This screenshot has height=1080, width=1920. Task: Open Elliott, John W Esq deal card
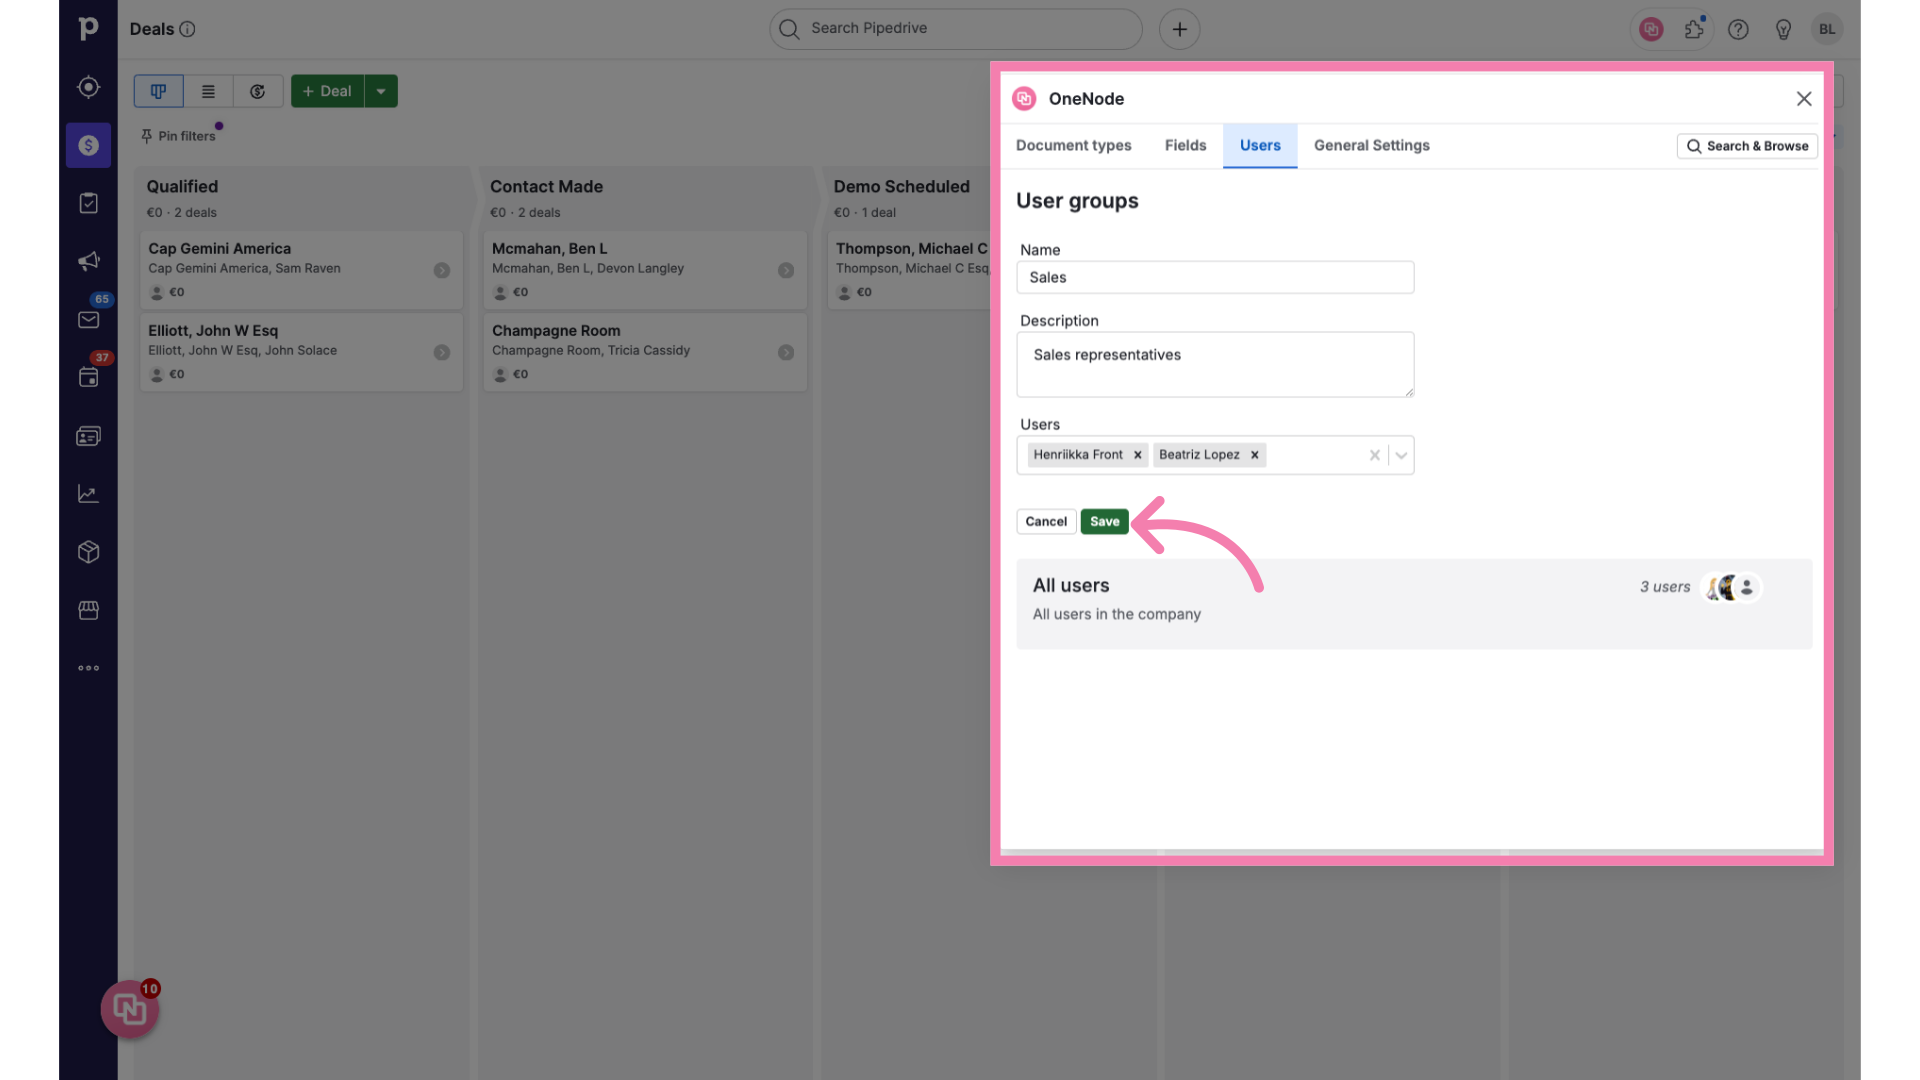point(301,351)
